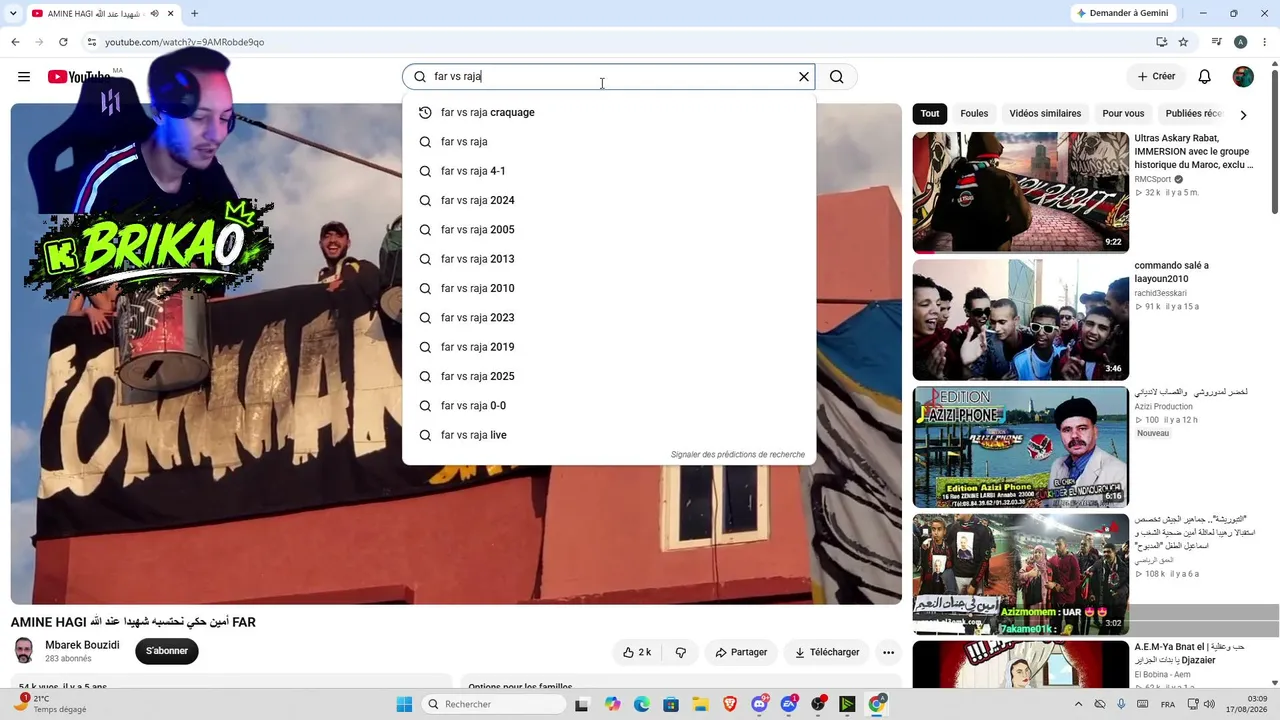Pick suggestion "far vs raja 2005"
The height and width of the screenshot is (720, 1280).
coord(609,230)
